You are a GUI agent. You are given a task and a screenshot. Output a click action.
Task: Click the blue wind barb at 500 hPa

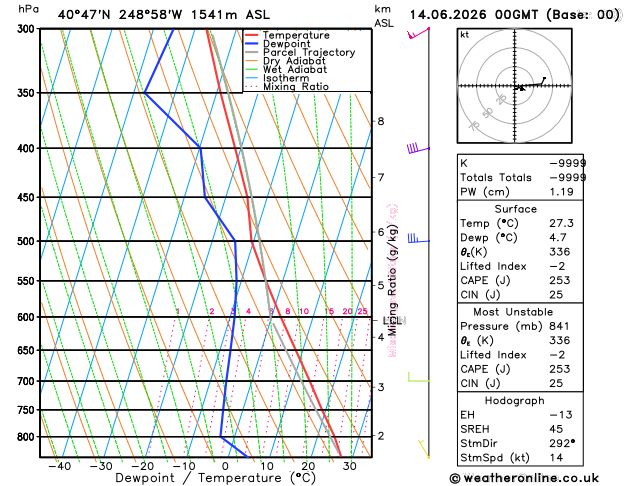click(x=418, y=238)
